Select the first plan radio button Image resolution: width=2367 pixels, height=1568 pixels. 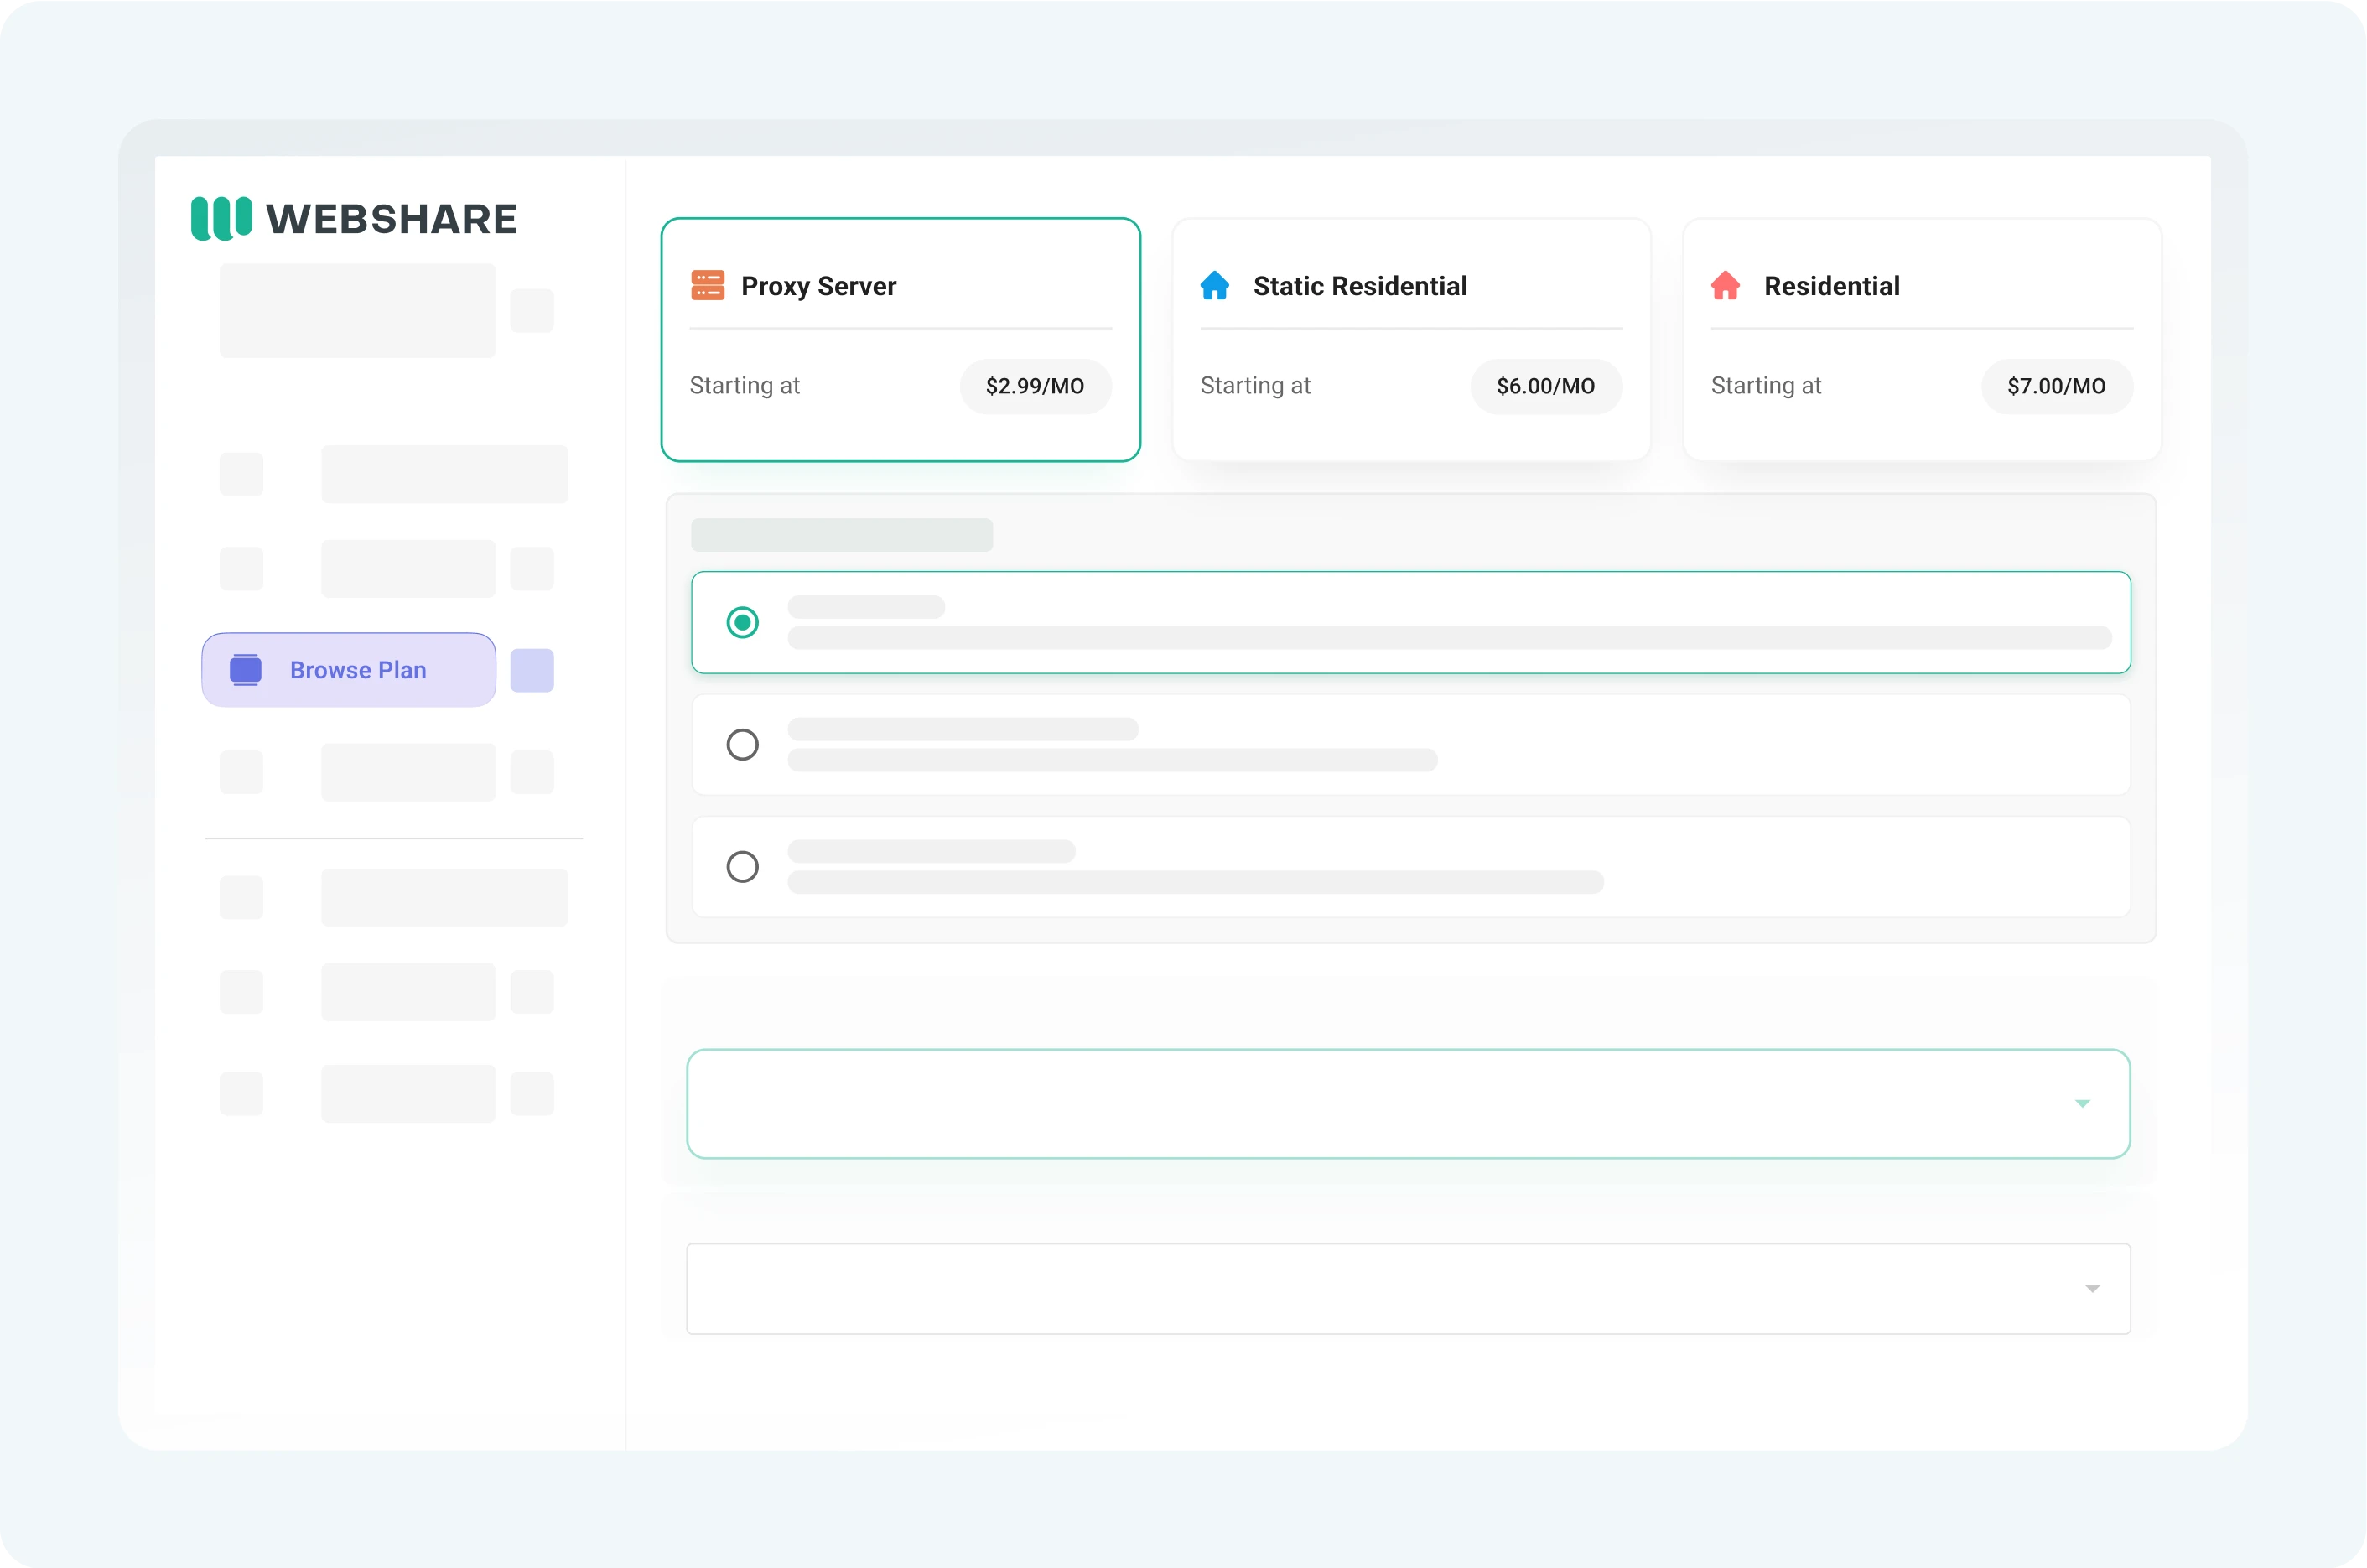click(743, 622)
